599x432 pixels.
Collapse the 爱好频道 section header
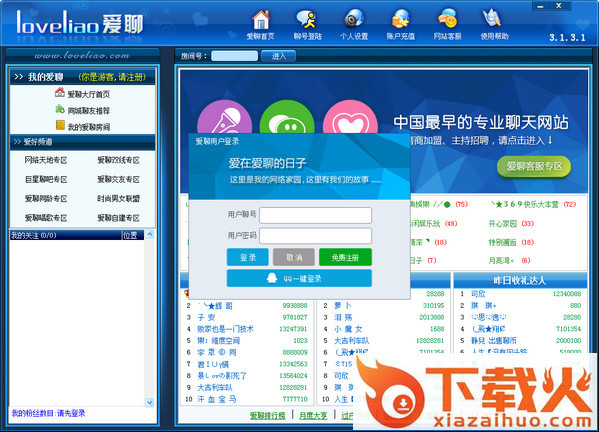point(83,142)
